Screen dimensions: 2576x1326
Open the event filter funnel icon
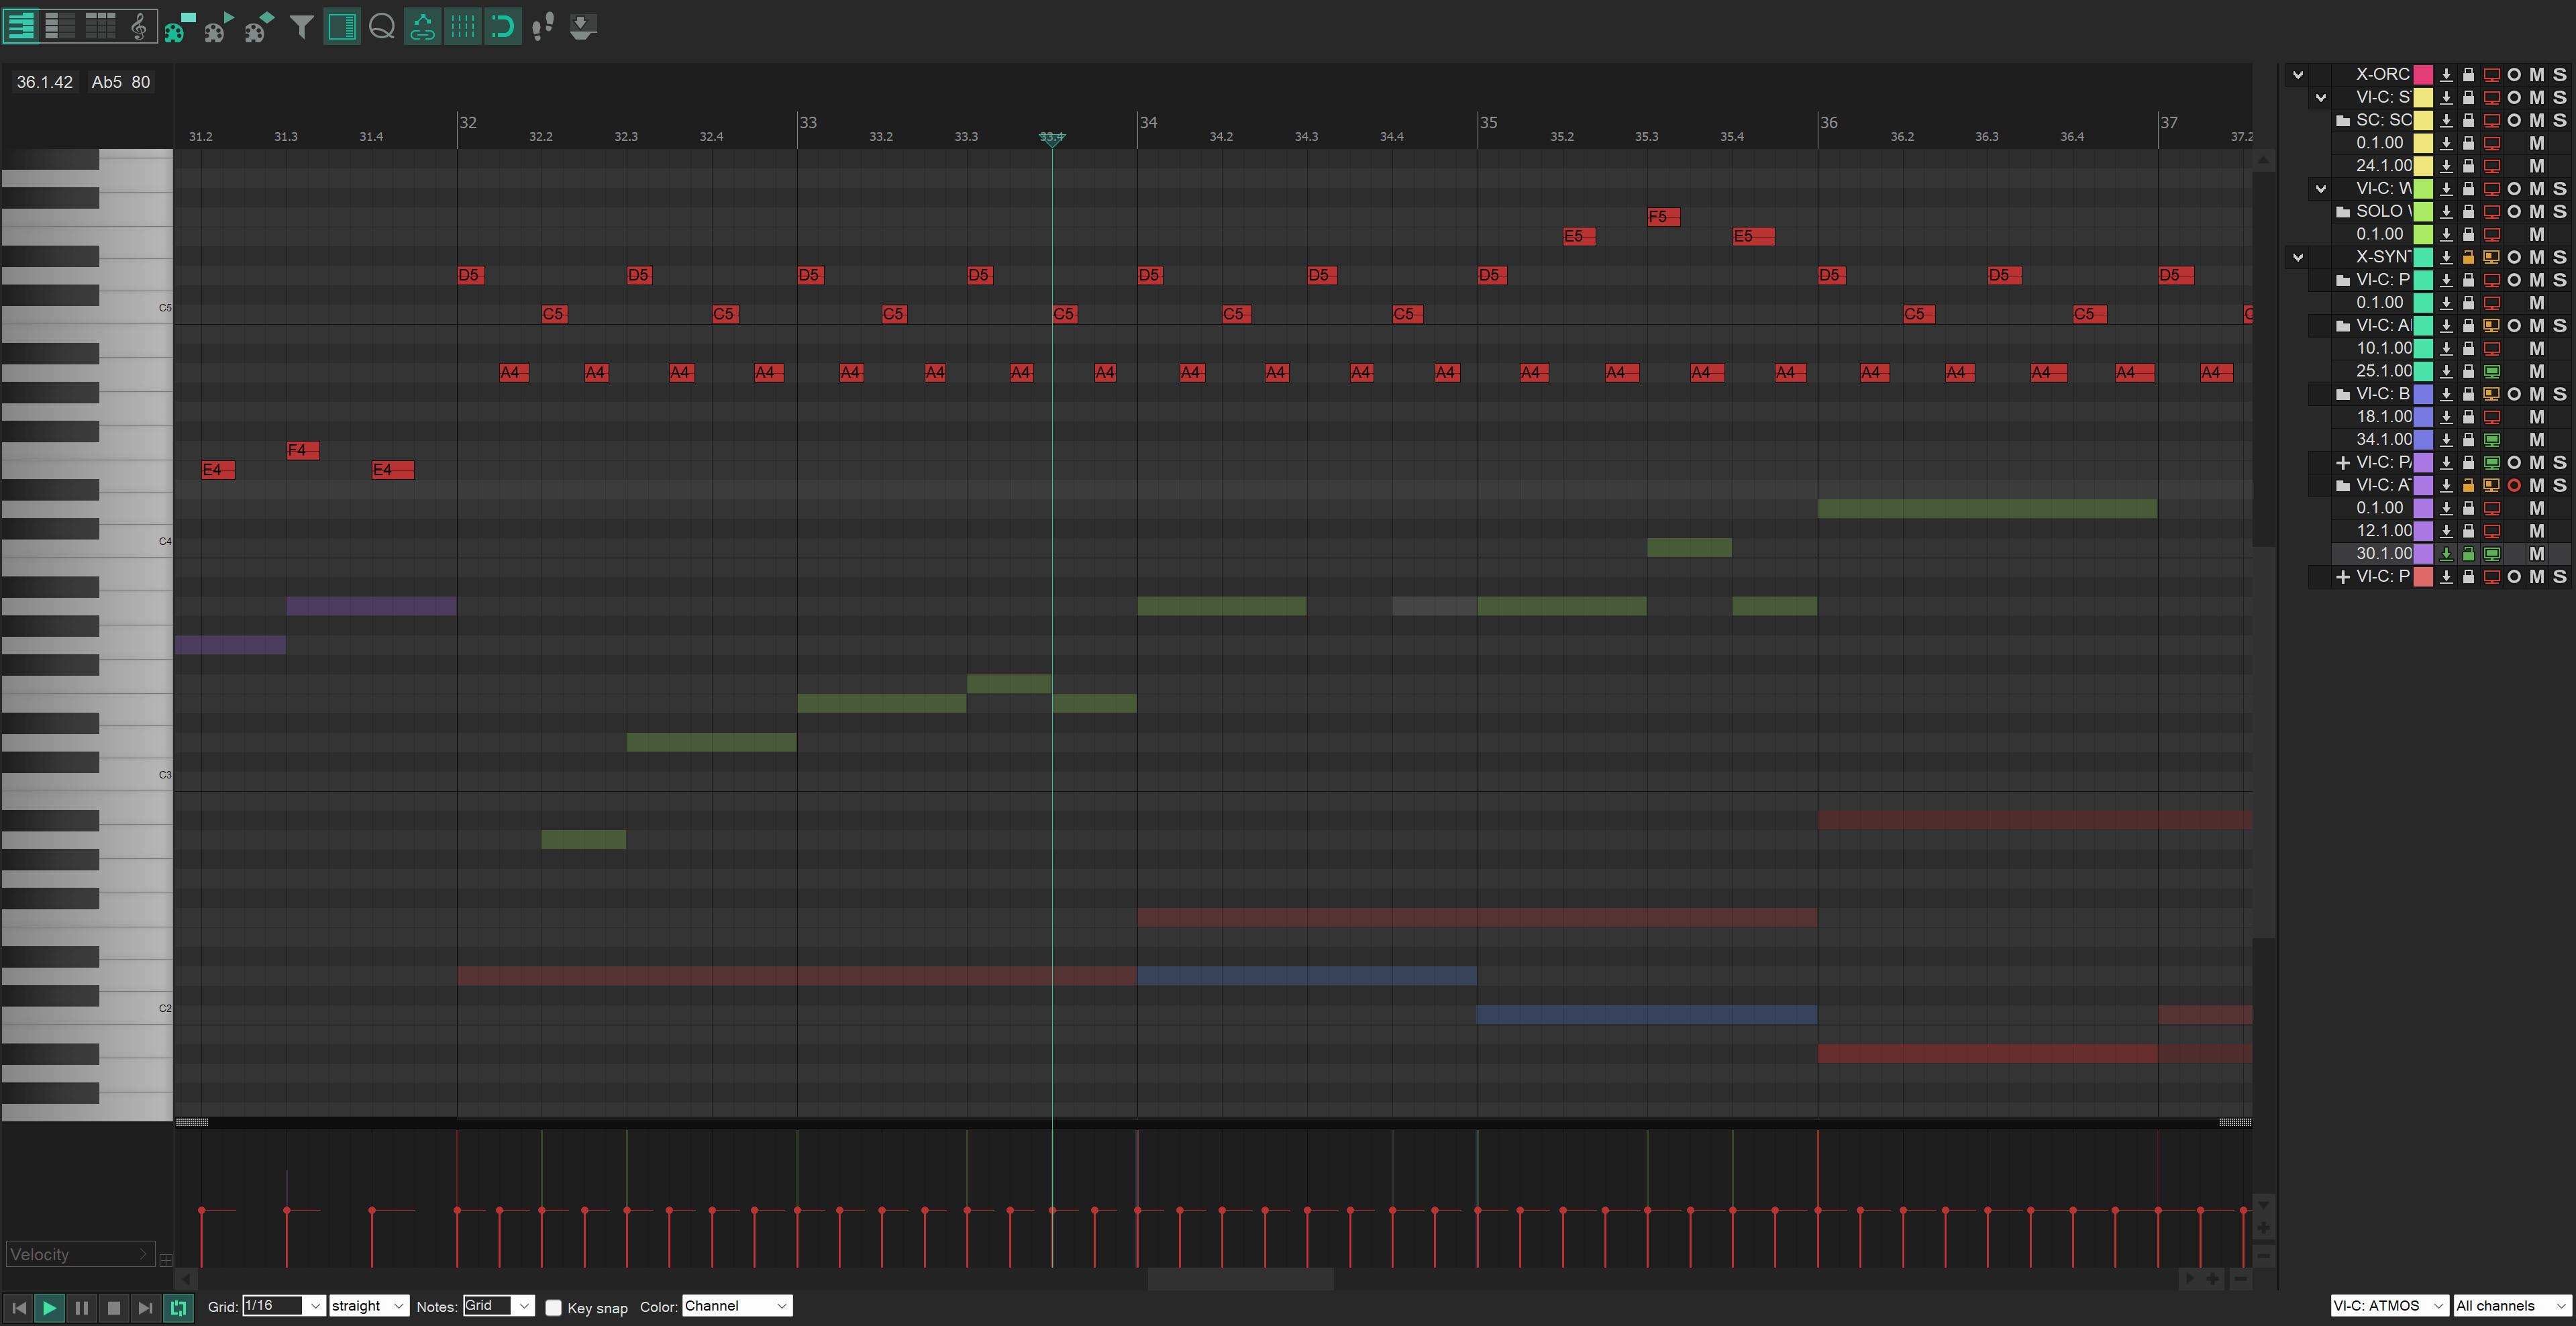[x=301, y=26]
